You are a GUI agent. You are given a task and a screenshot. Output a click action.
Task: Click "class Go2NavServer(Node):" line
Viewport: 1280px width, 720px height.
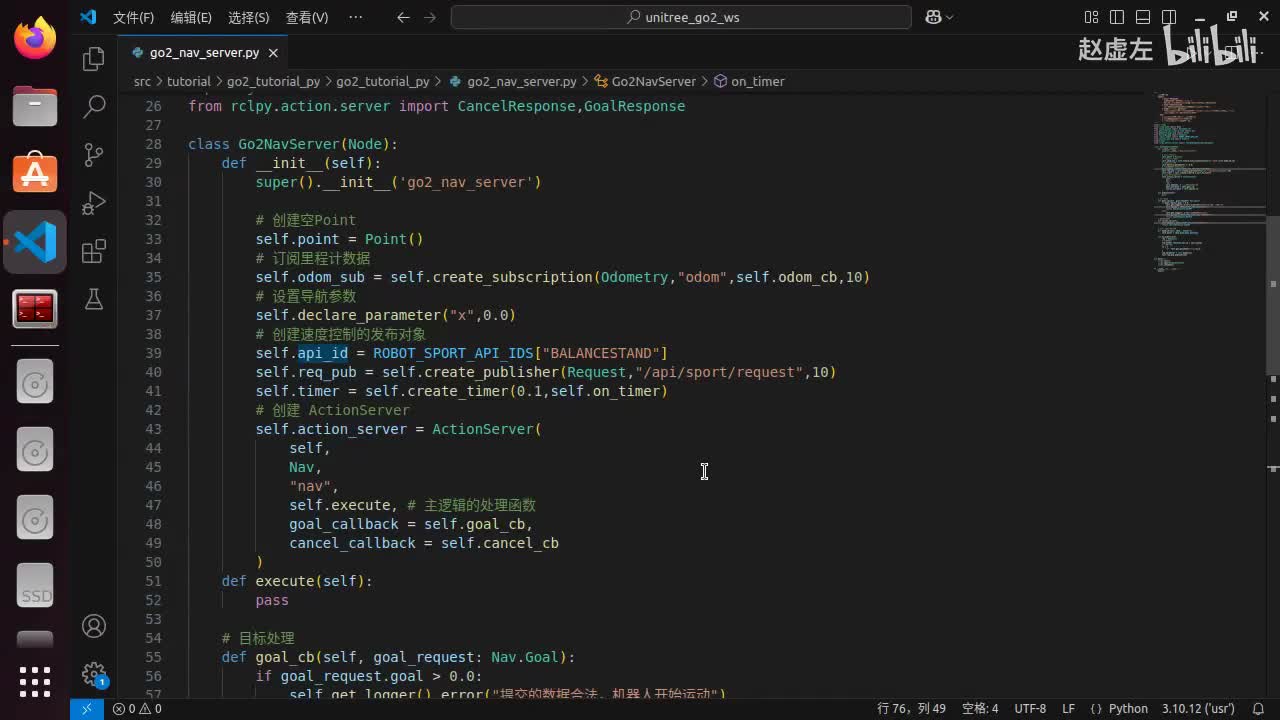coord(293,144)
